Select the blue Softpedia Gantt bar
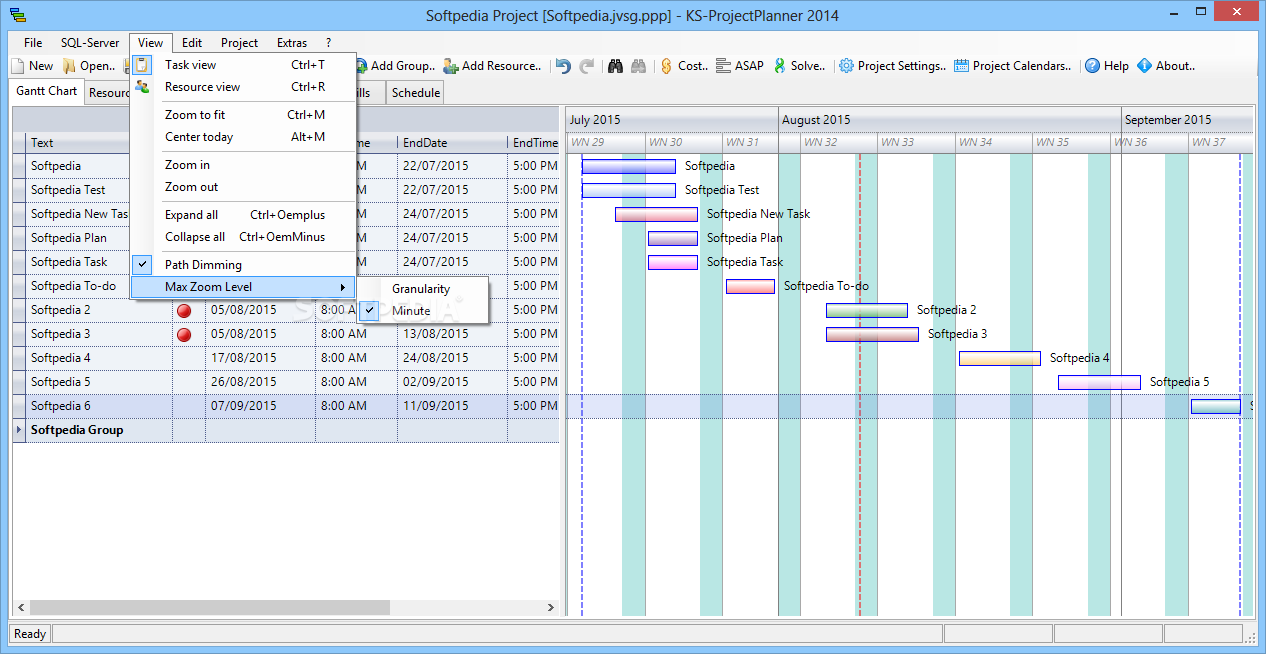Image resolution: width=1266 pixels, height=654 pixels. 629,166
